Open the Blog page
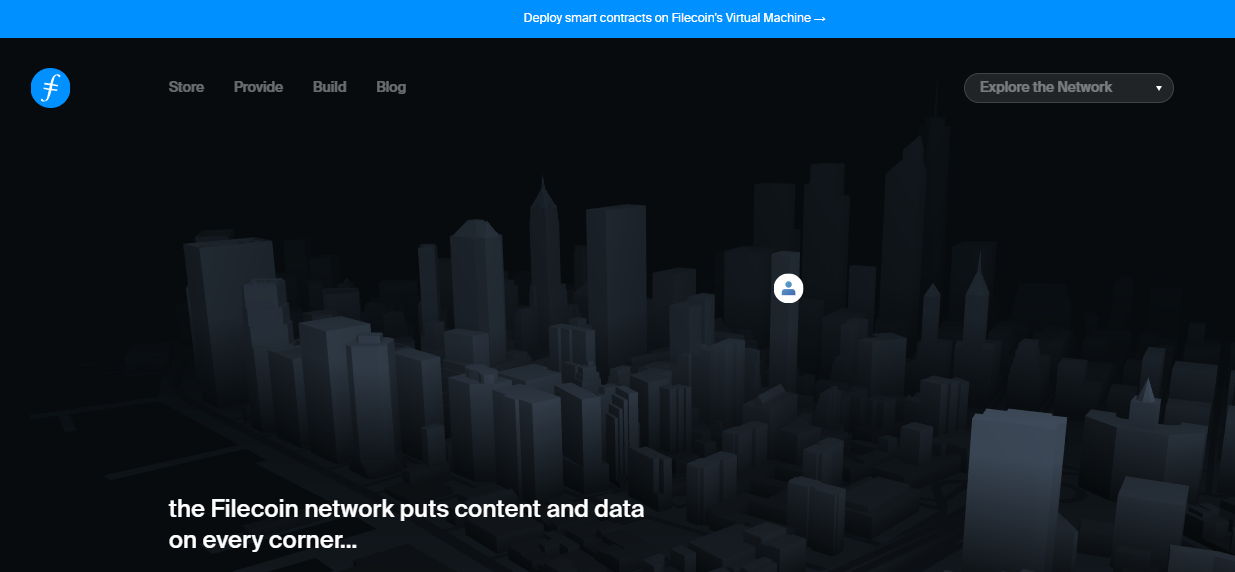 coord(391,87)
